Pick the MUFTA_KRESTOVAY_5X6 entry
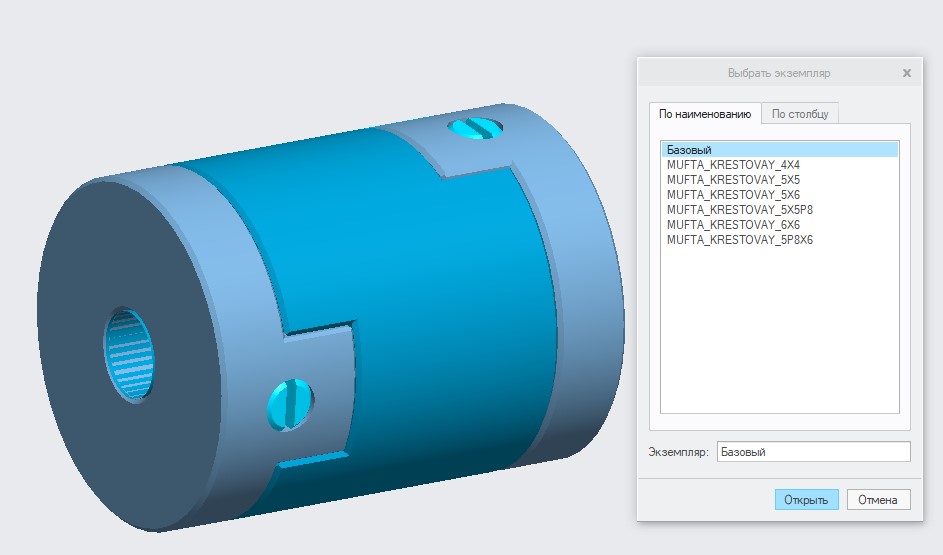The height and width of the screenshot is (555, 943). tap(779, 195)
